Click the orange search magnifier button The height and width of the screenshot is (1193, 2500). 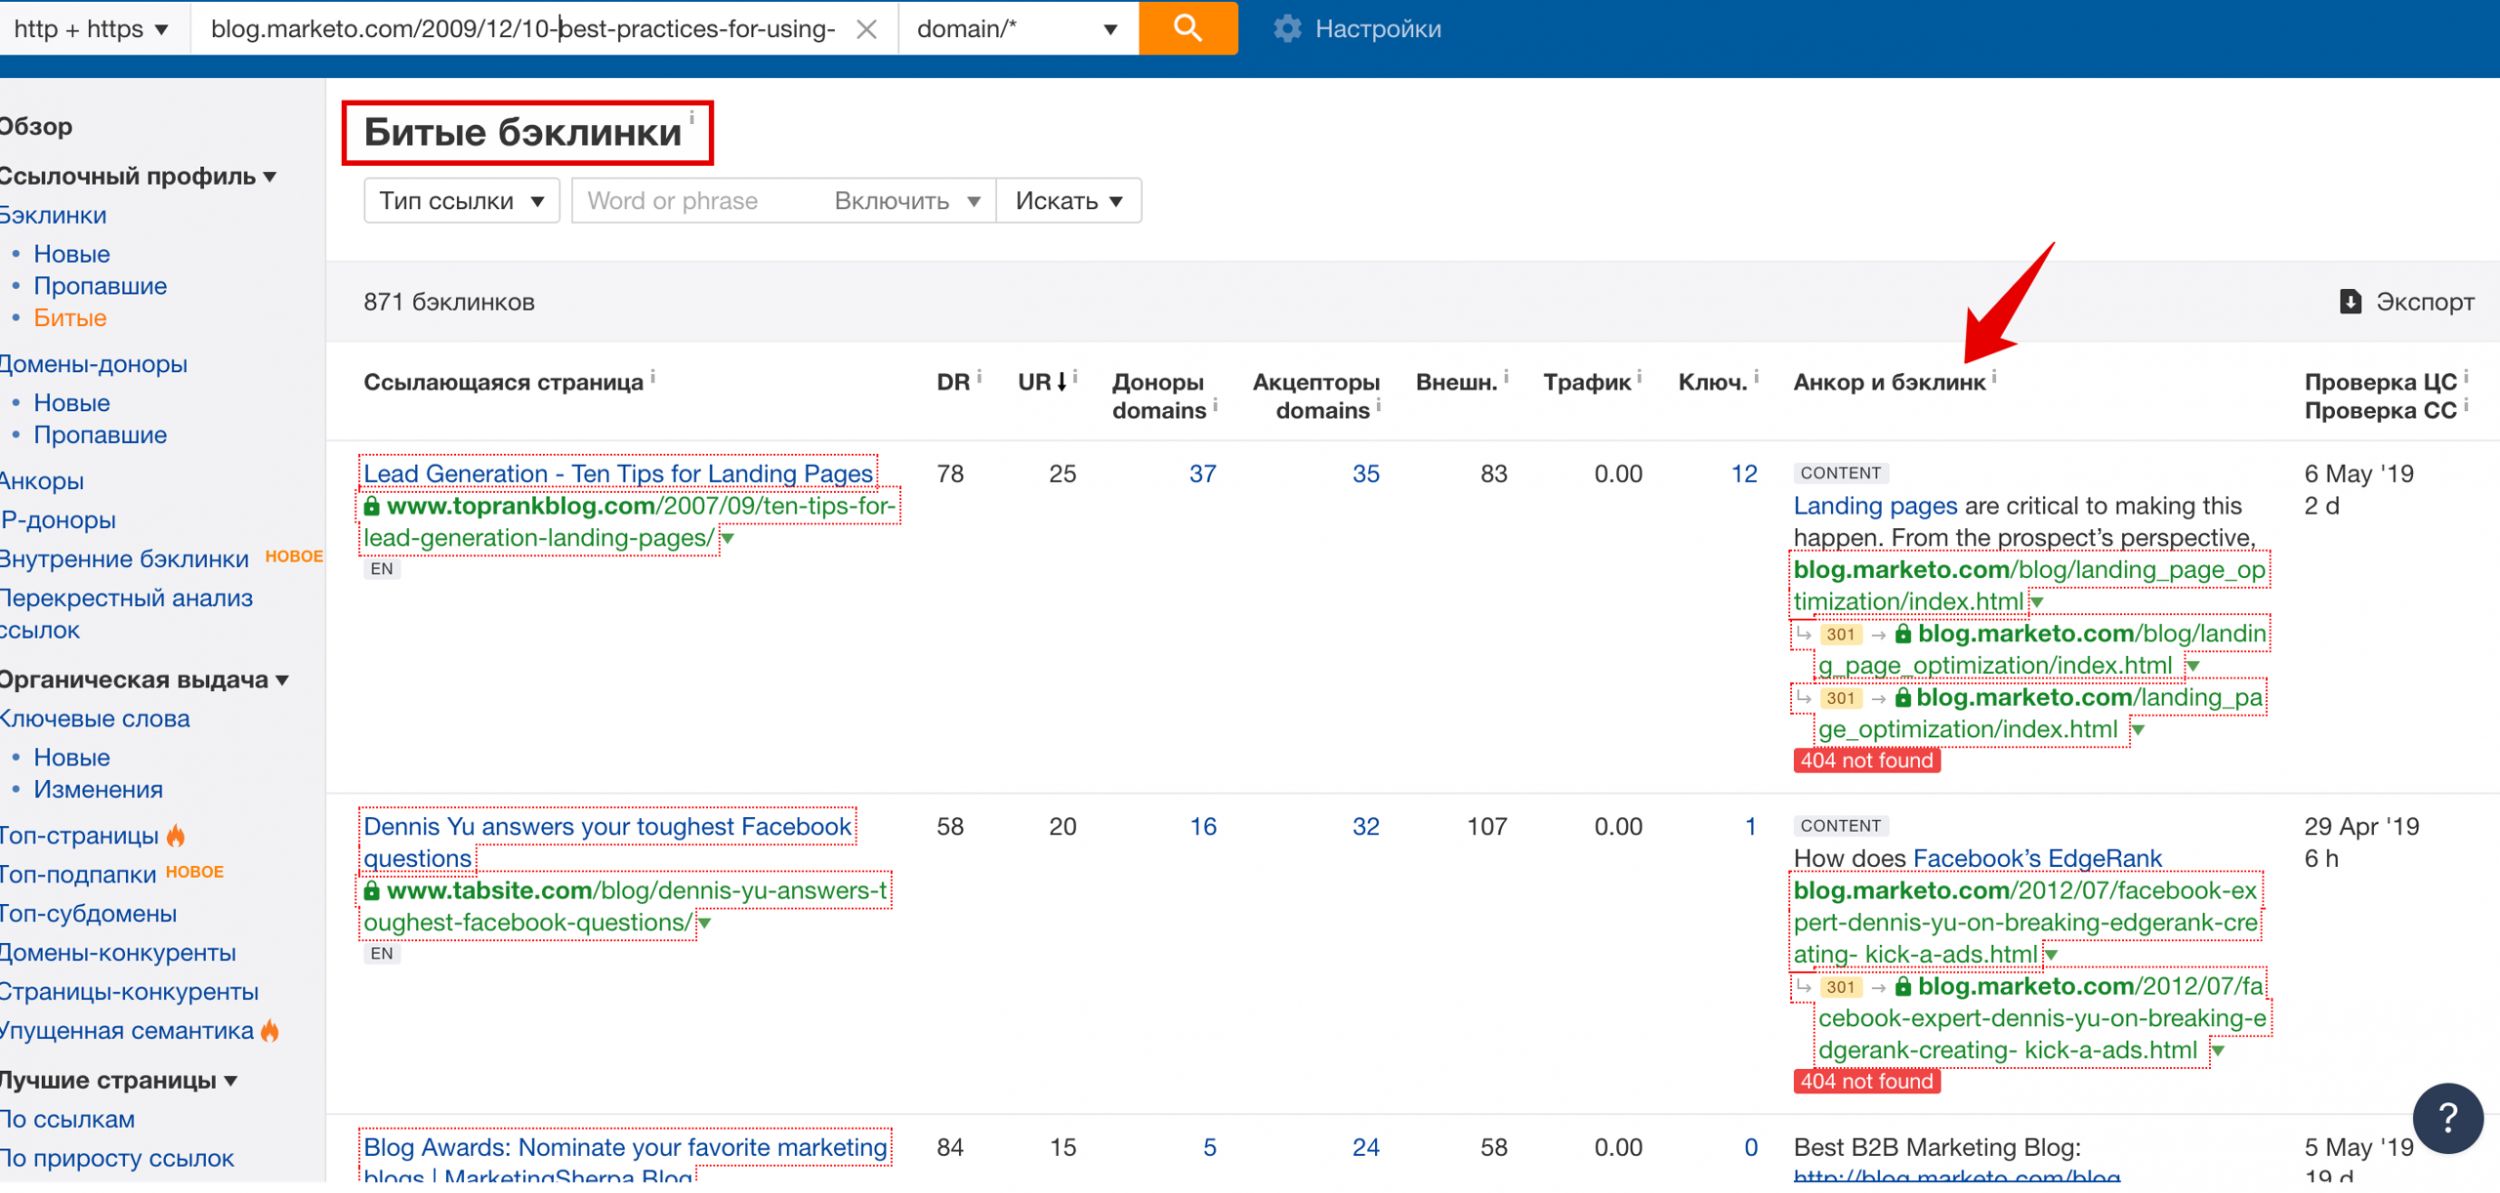[x=1187, y=28]
